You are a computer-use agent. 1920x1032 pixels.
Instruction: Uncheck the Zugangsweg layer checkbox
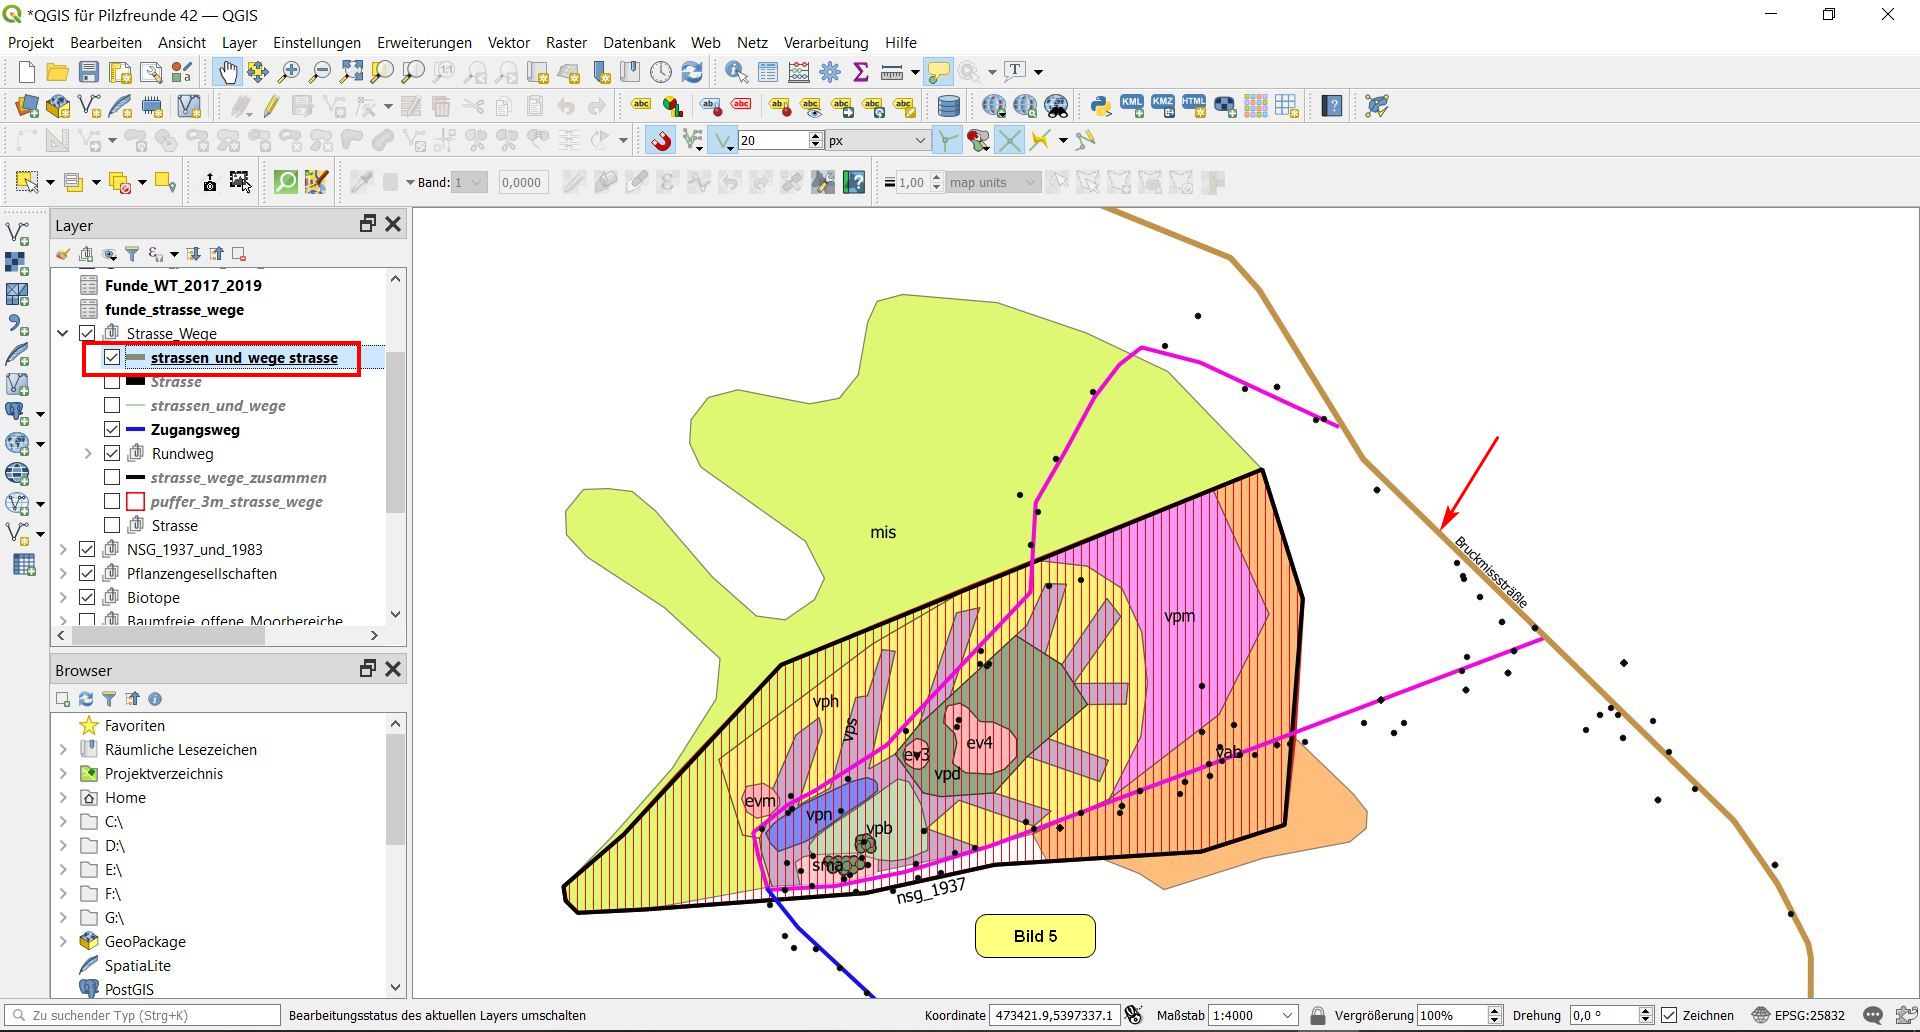pyautogui.click(x=112, y=430)
